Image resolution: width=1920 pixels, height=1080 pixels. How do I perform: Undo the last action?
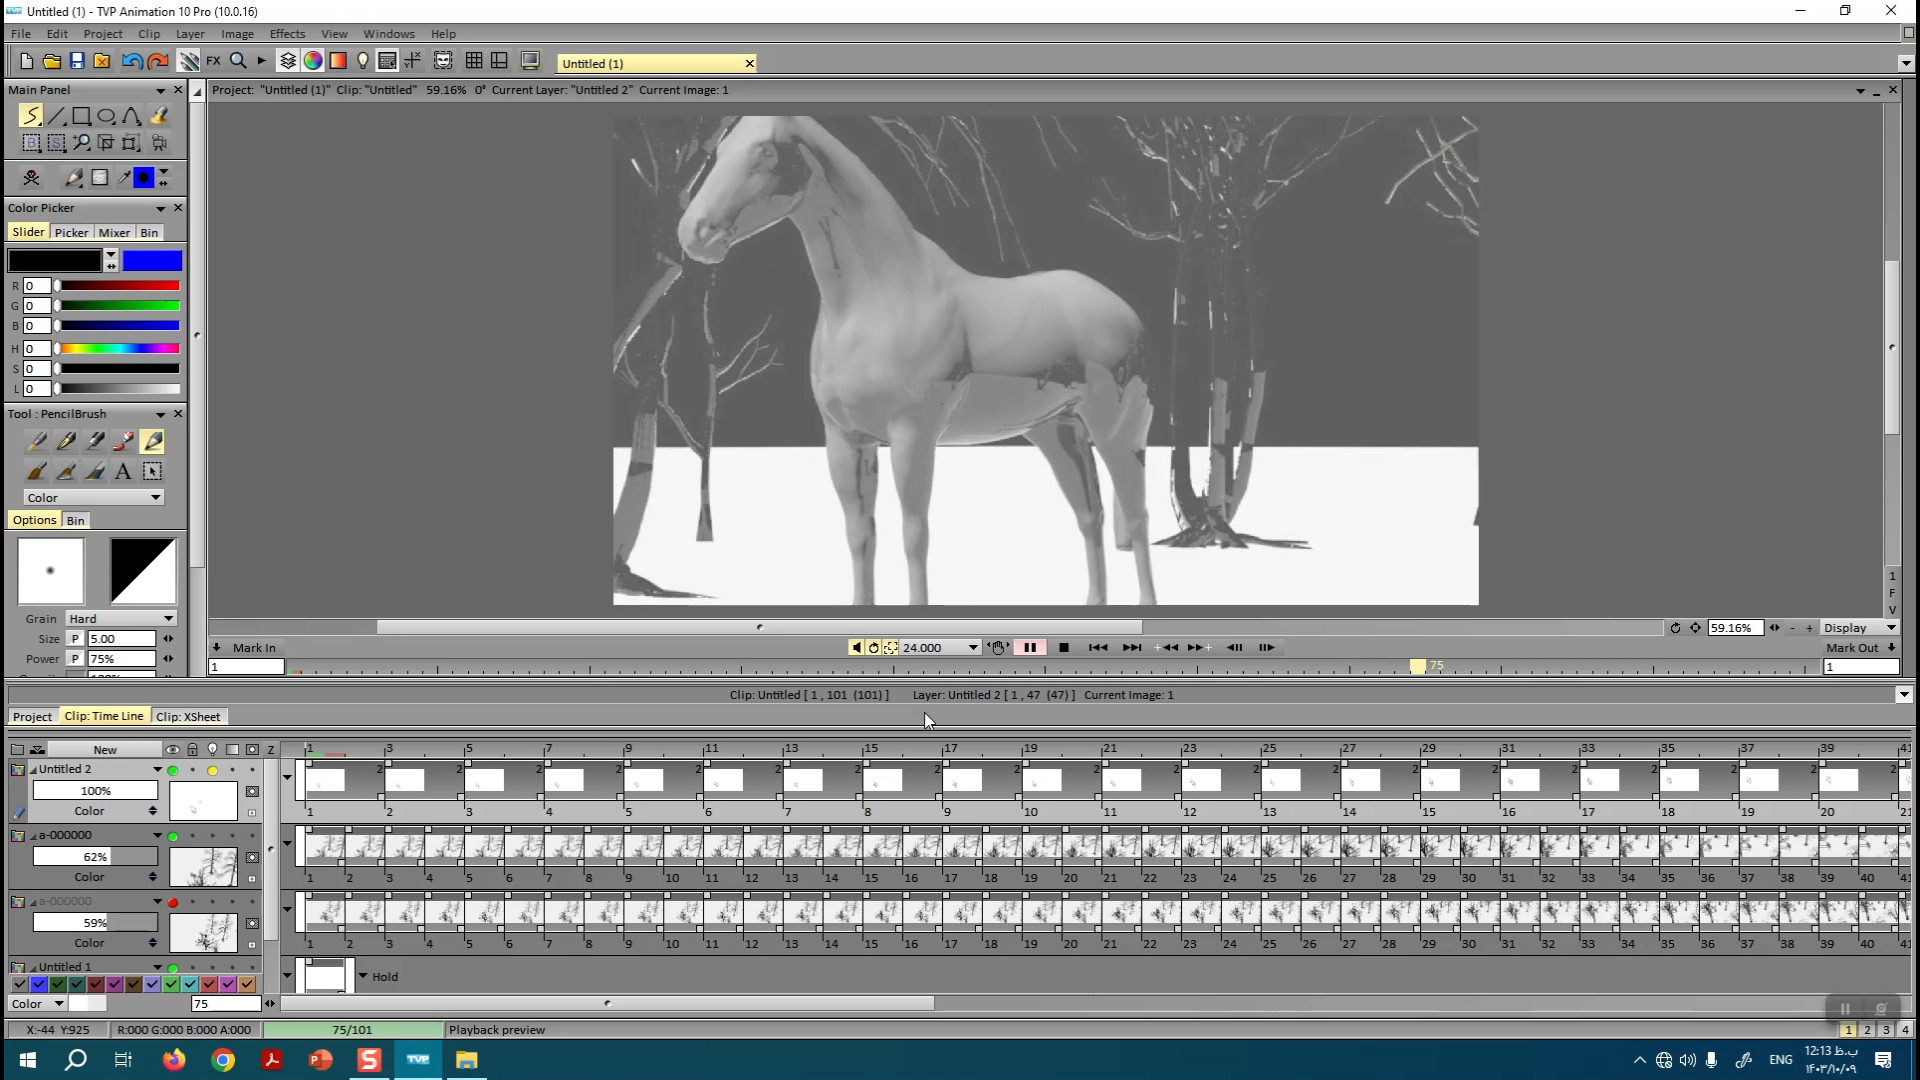[131, 61]
